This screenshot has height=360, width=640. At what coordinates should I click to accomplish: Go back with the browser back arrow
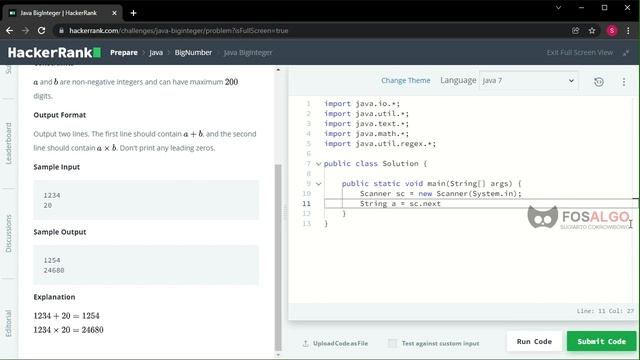point(9,31)
